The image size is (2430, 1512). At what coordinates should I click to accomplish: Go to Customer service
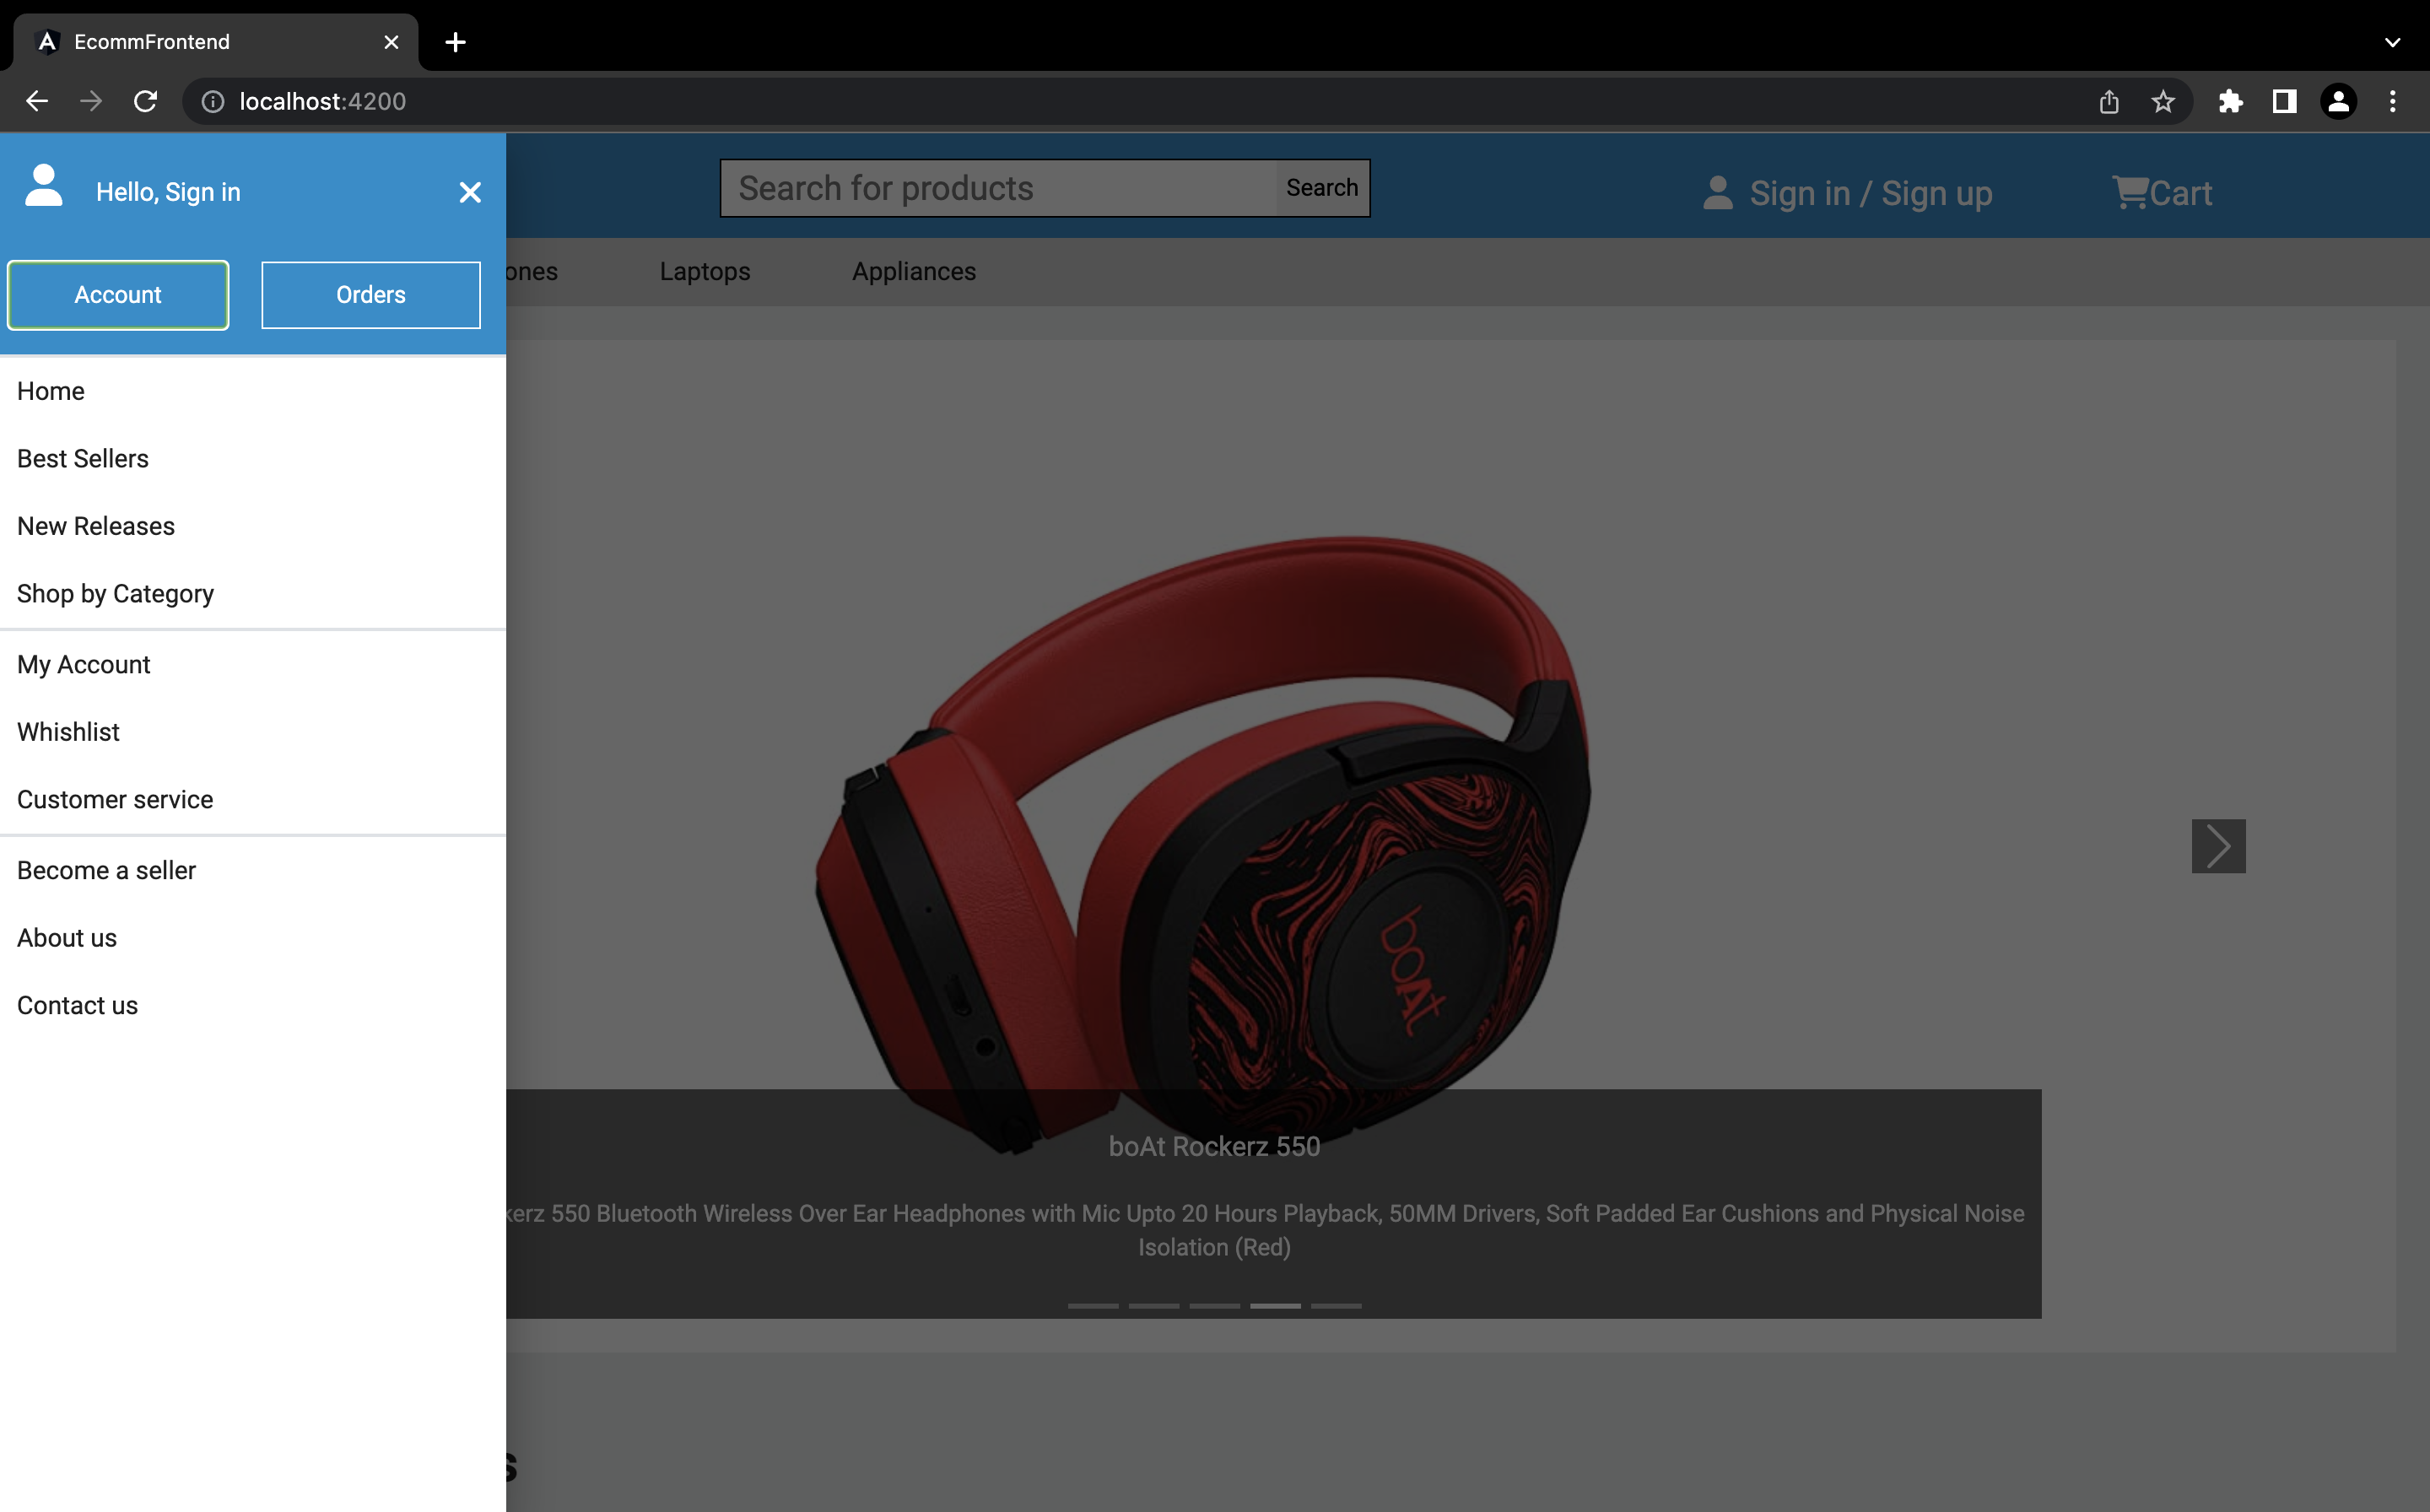pos(114,799)
